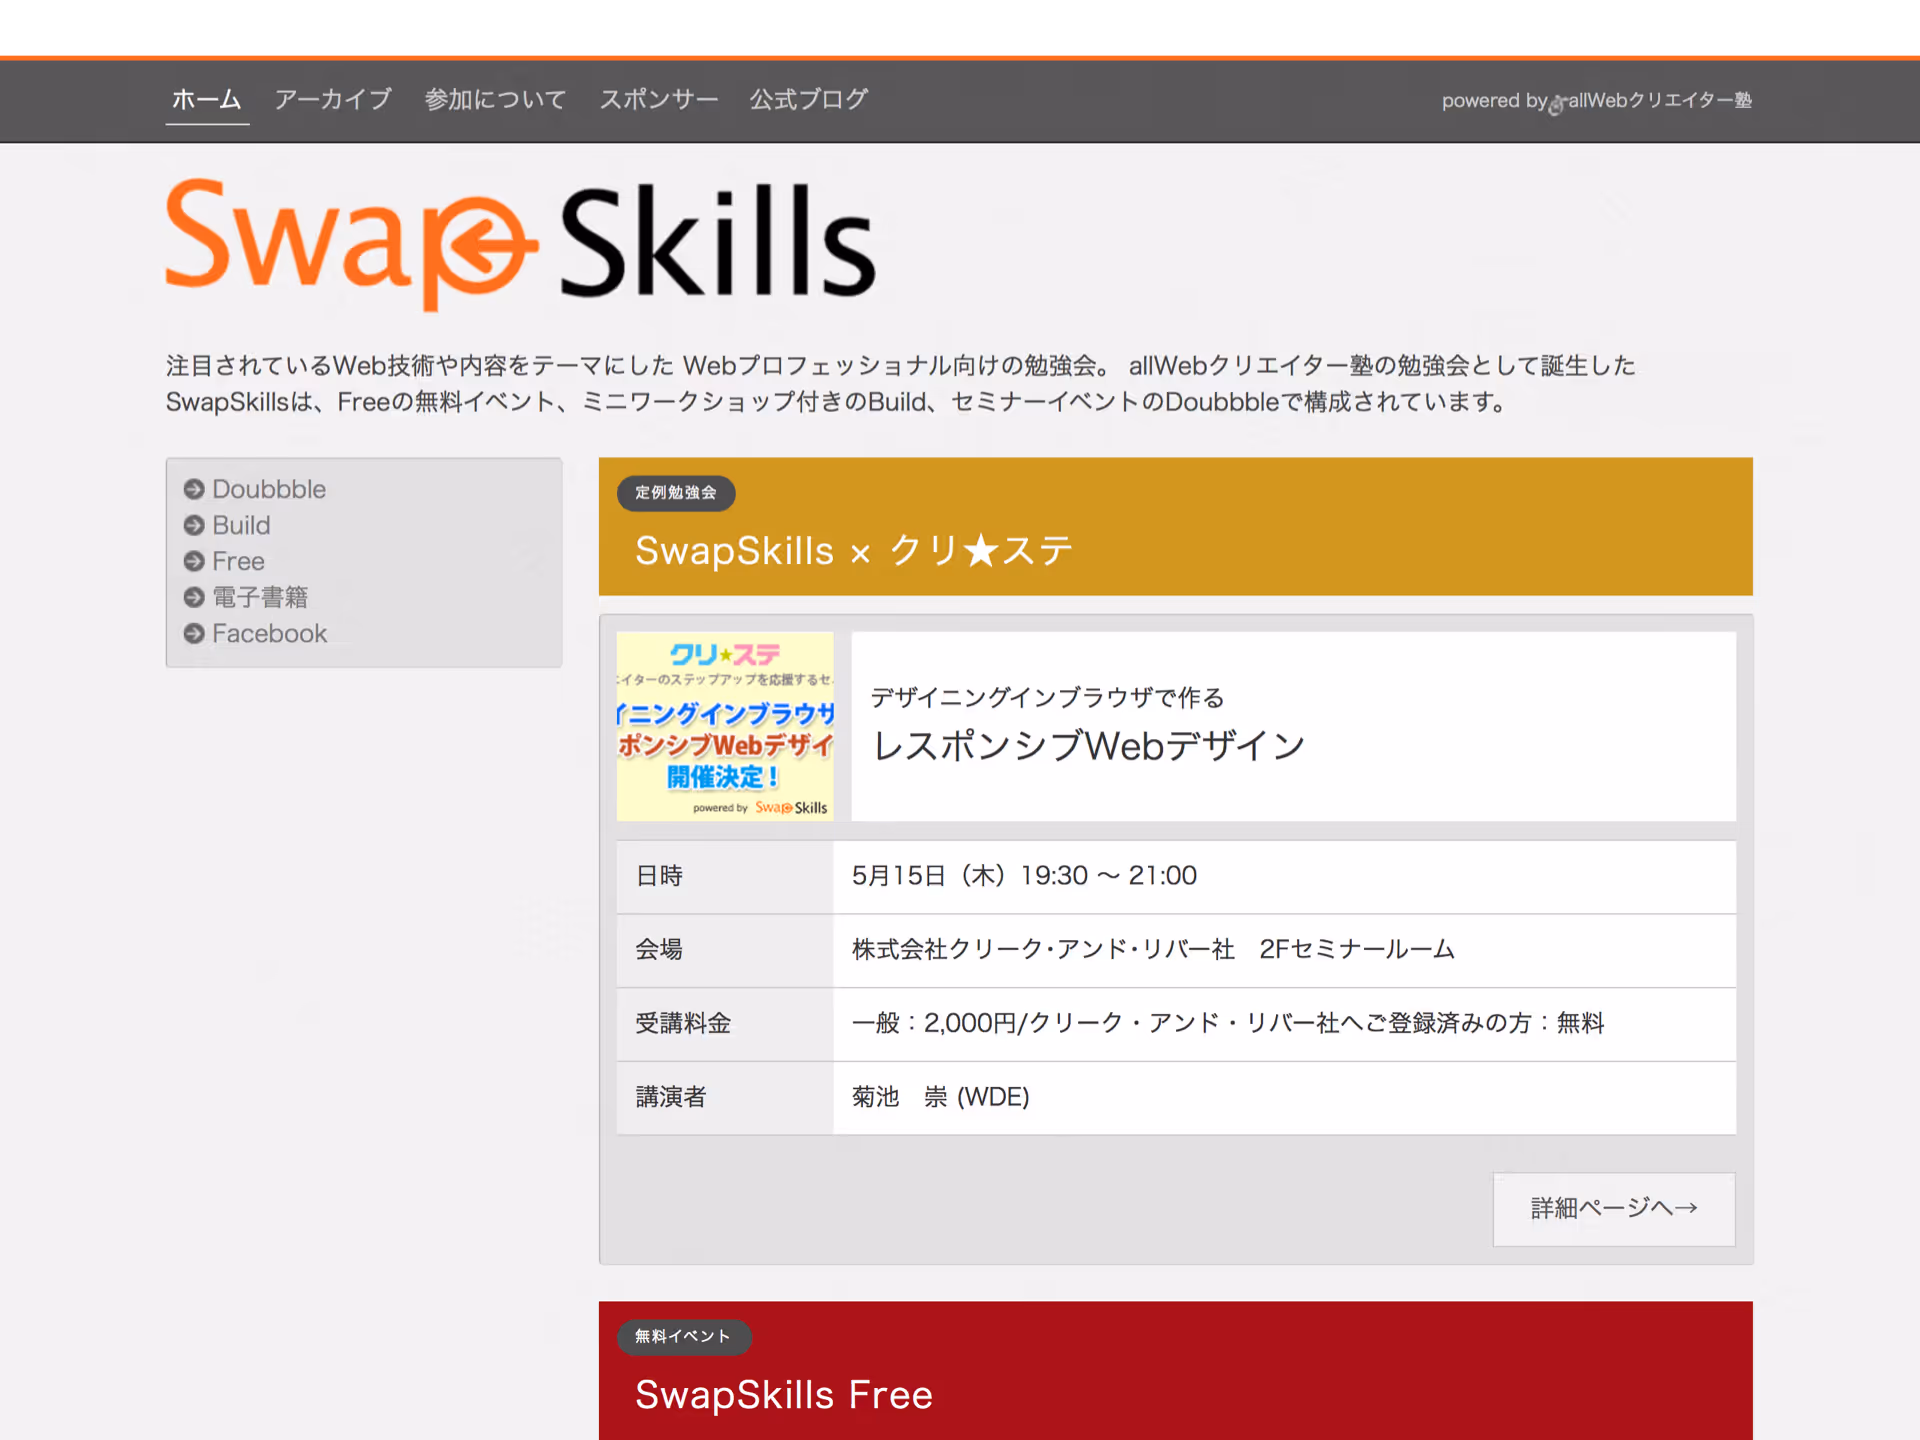
Task: Click the SwapSkills Free heading
Action: pos(784,1395)
